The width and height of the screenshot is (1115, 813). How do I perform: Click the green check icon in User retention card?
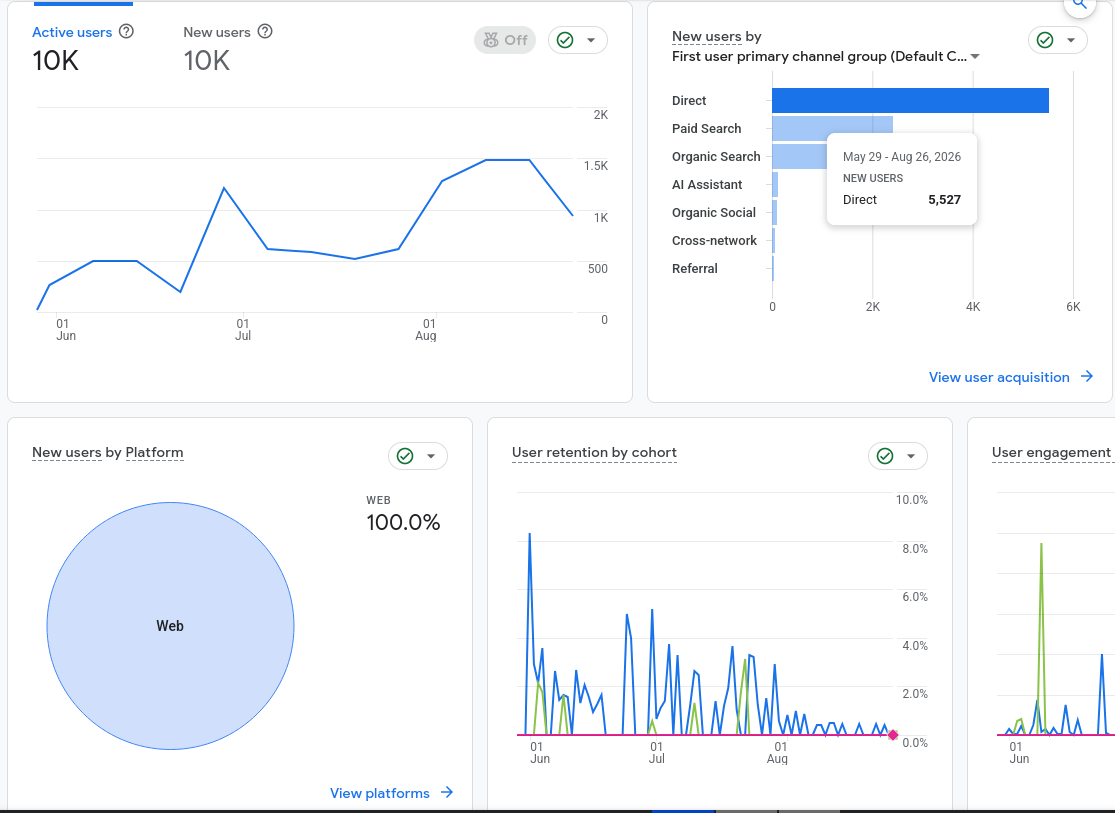pos(885,457)
